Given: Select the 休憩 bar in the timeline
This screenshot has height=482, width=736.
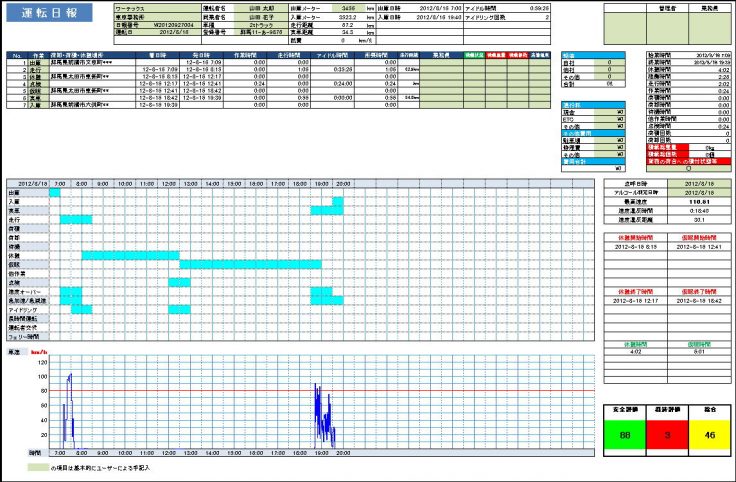Looking at the screenshot, I should [129, 255].
